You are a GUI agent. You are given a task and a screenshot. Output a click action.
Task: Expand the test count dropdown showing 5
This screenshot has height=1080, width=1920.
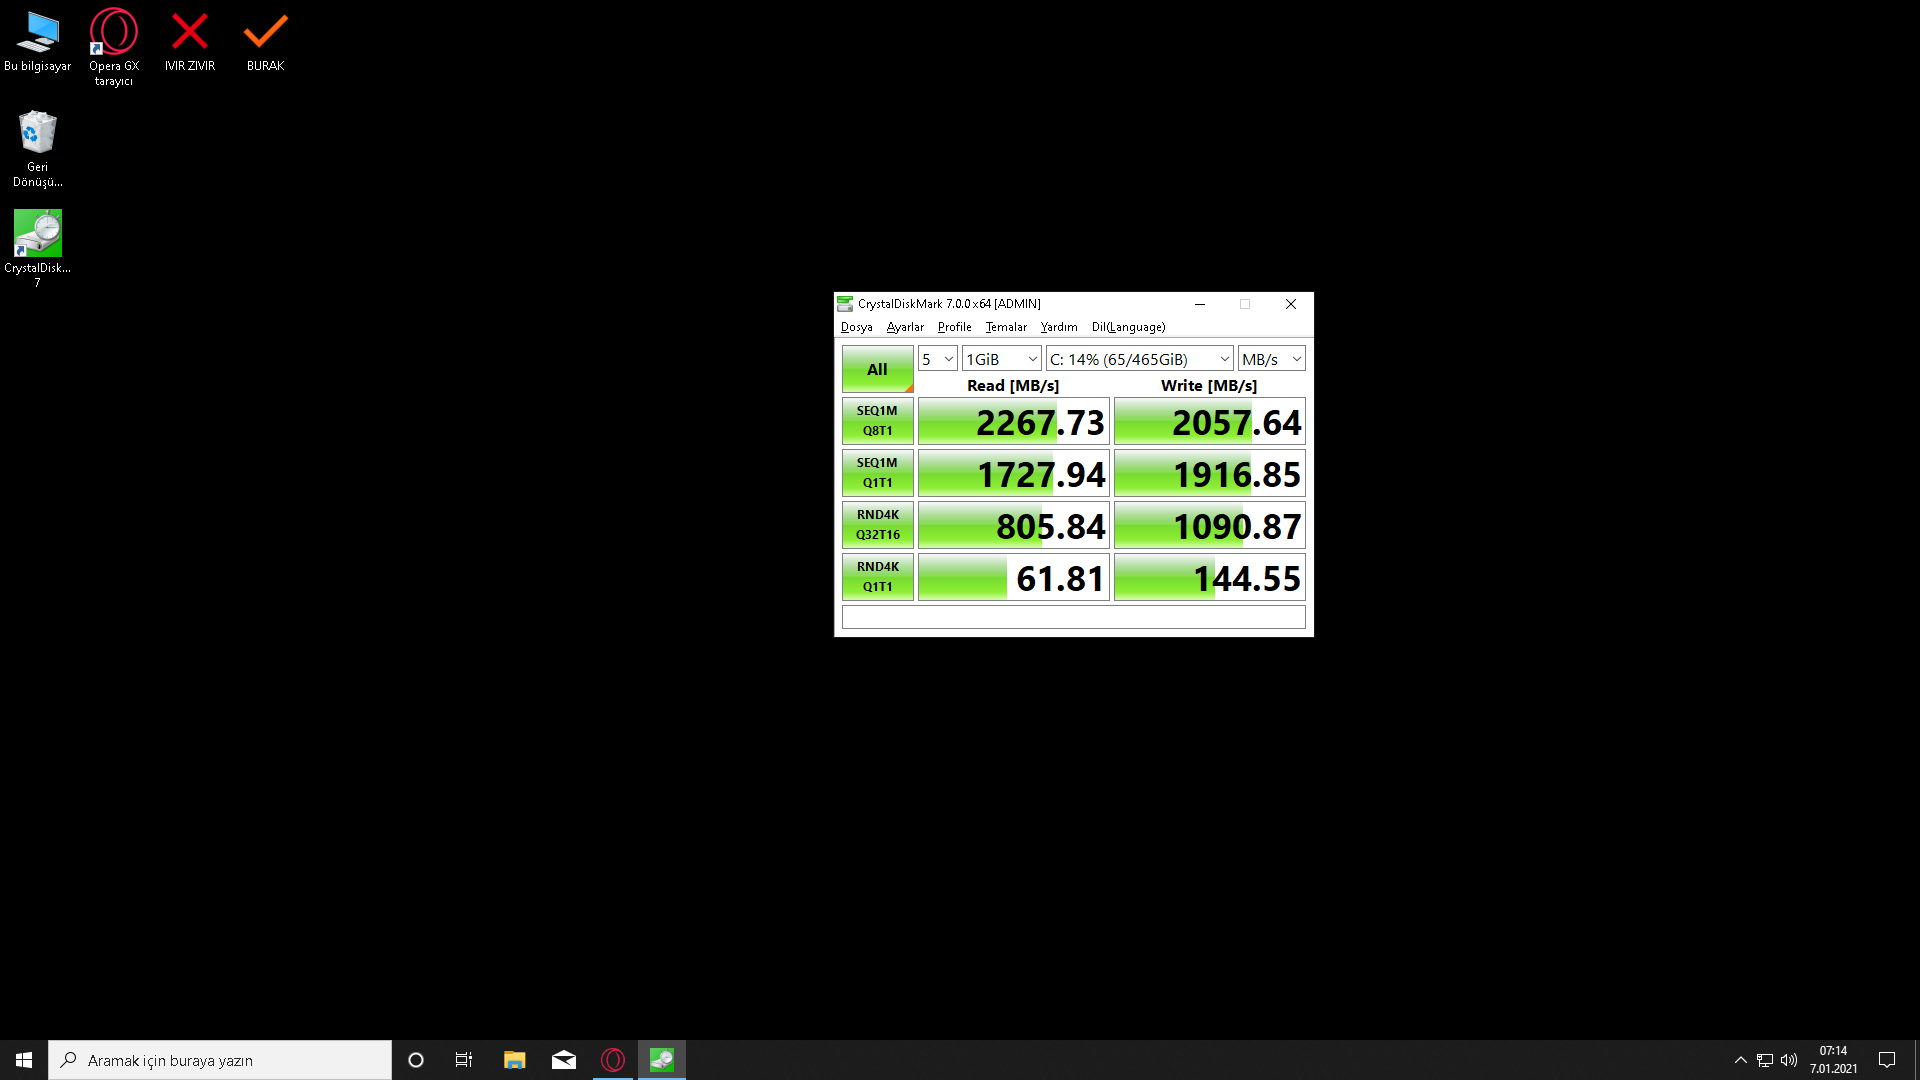937,359
